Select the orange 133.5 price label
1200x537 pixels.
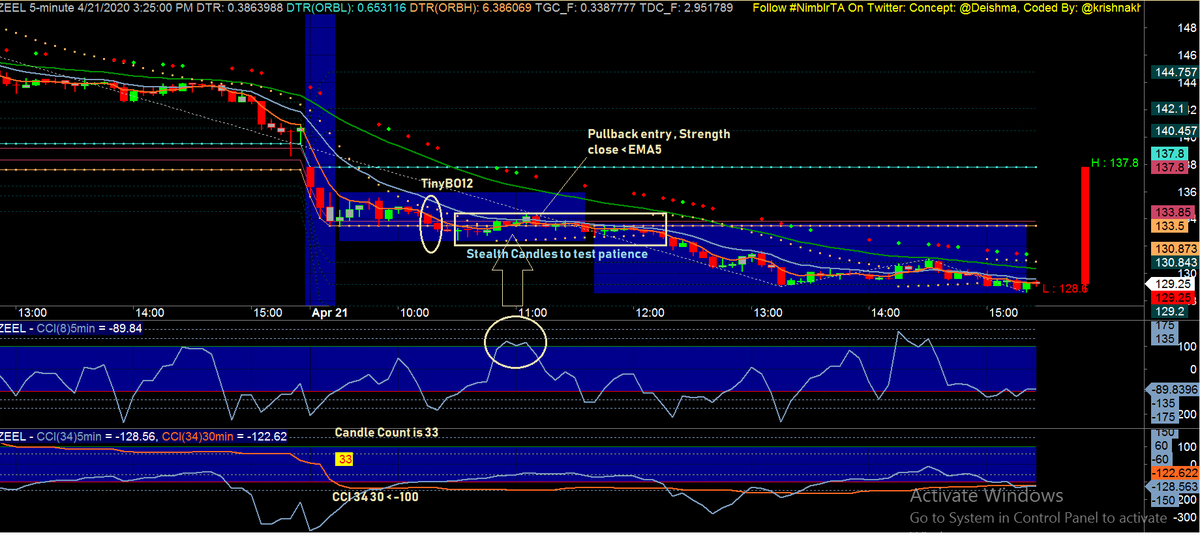1169,226
